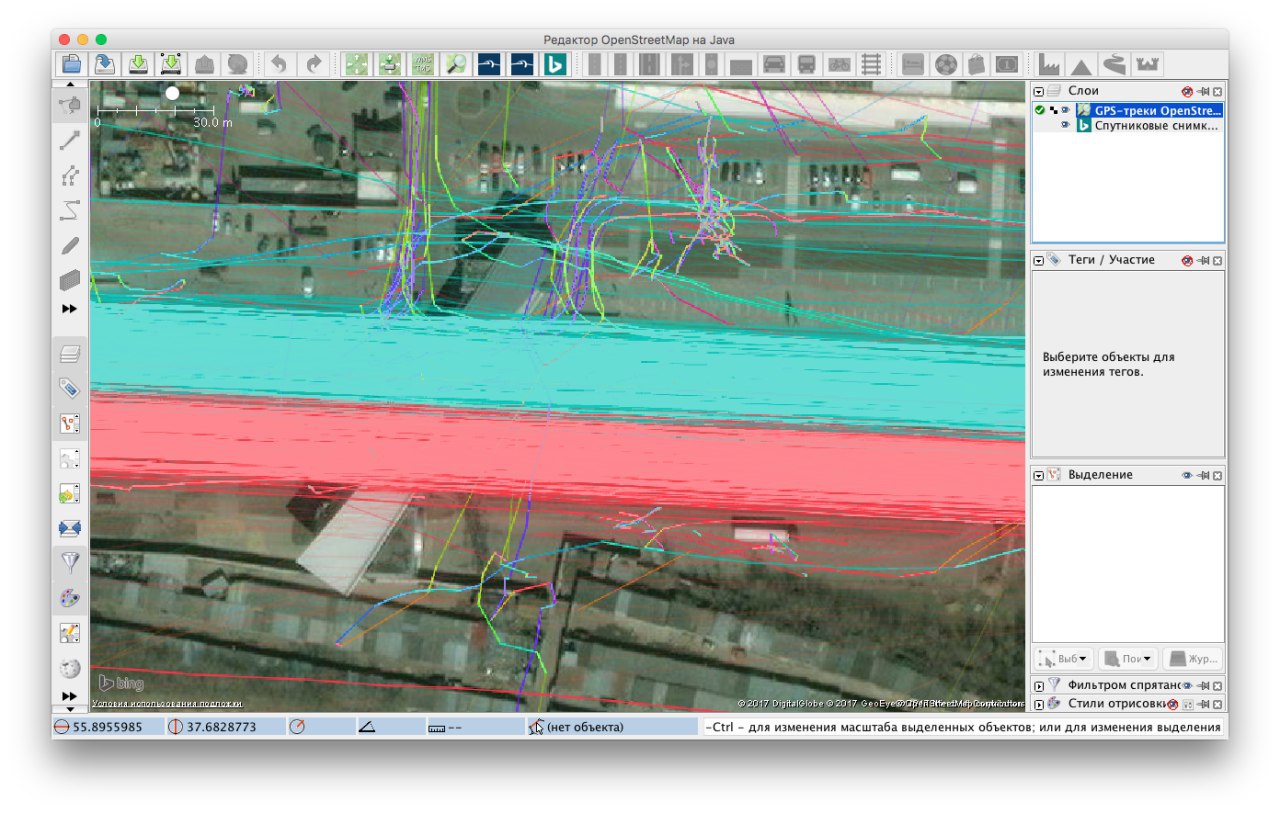
Task: Select the Extrude building tool
Action: coord(70,280)
